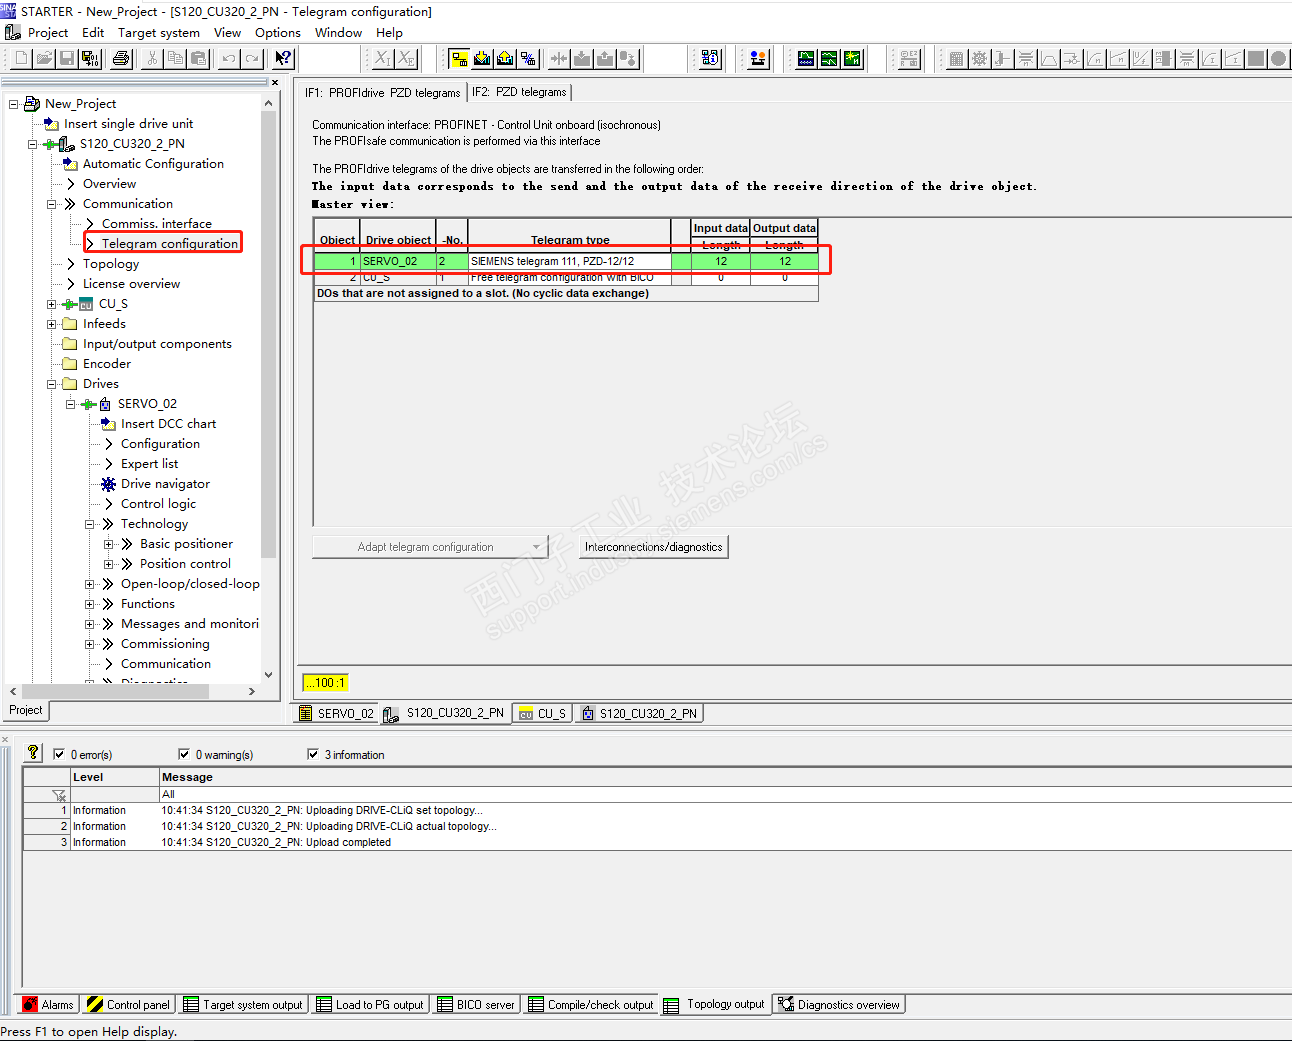The height and width of the screenshot is (1041, 1292).
Task: Toggle the 0 error(s) checkbox
Action: [59, 755]
